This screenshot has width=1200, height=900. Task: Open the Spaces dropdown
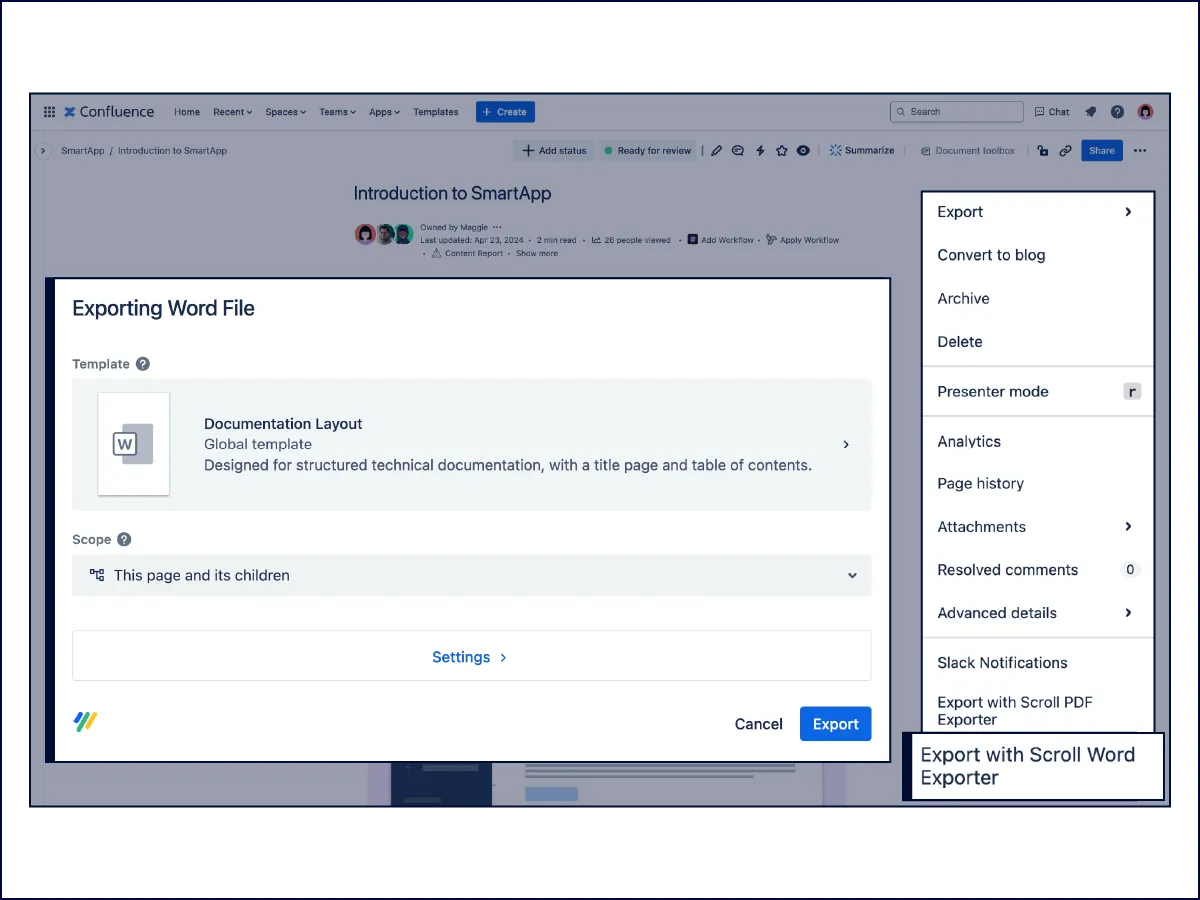pos(286,112)
